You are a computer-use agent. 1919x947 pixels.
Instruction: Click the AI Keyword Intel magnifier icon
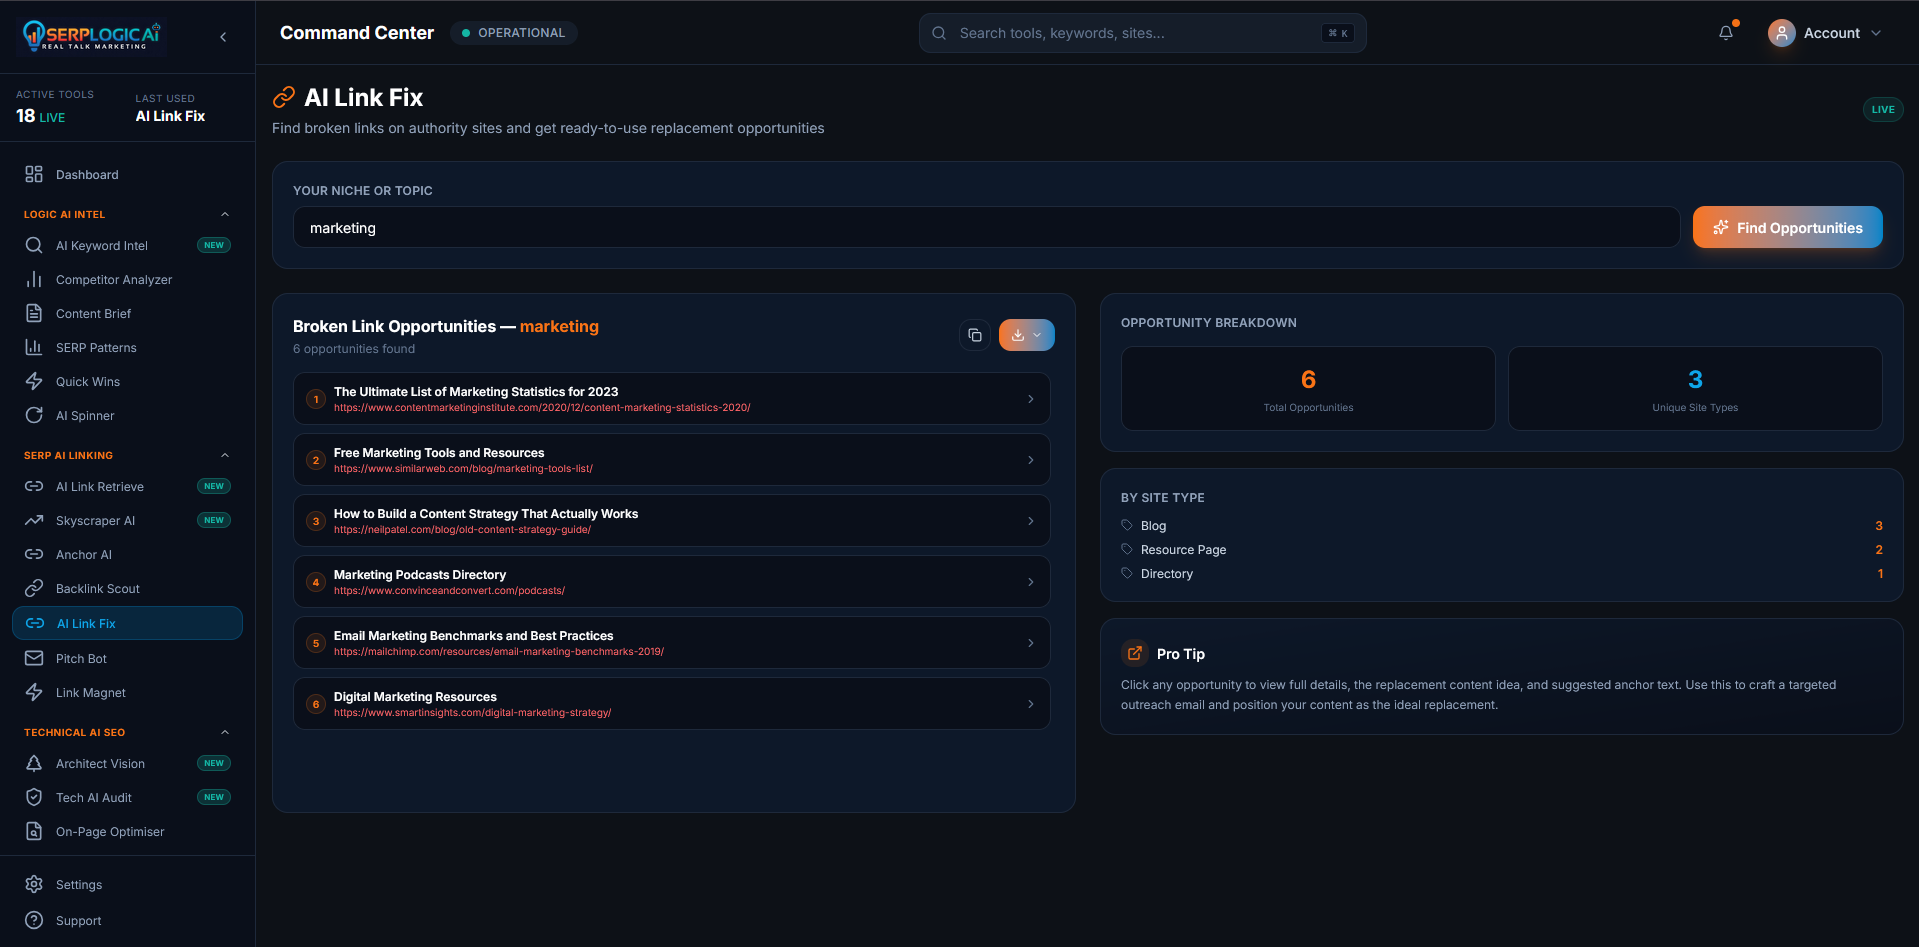34,245
